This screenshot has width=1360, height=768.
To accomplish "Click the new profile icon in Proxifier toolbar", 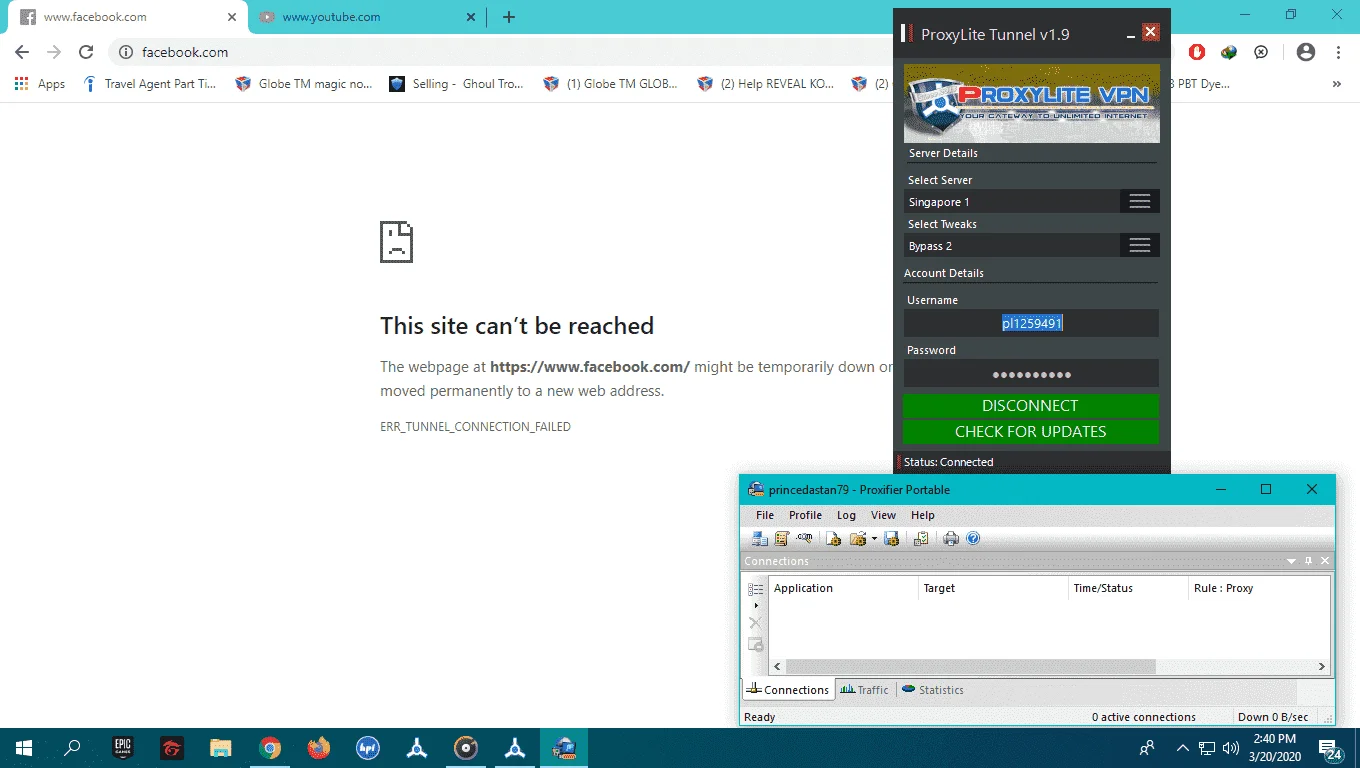I will 834,539.
